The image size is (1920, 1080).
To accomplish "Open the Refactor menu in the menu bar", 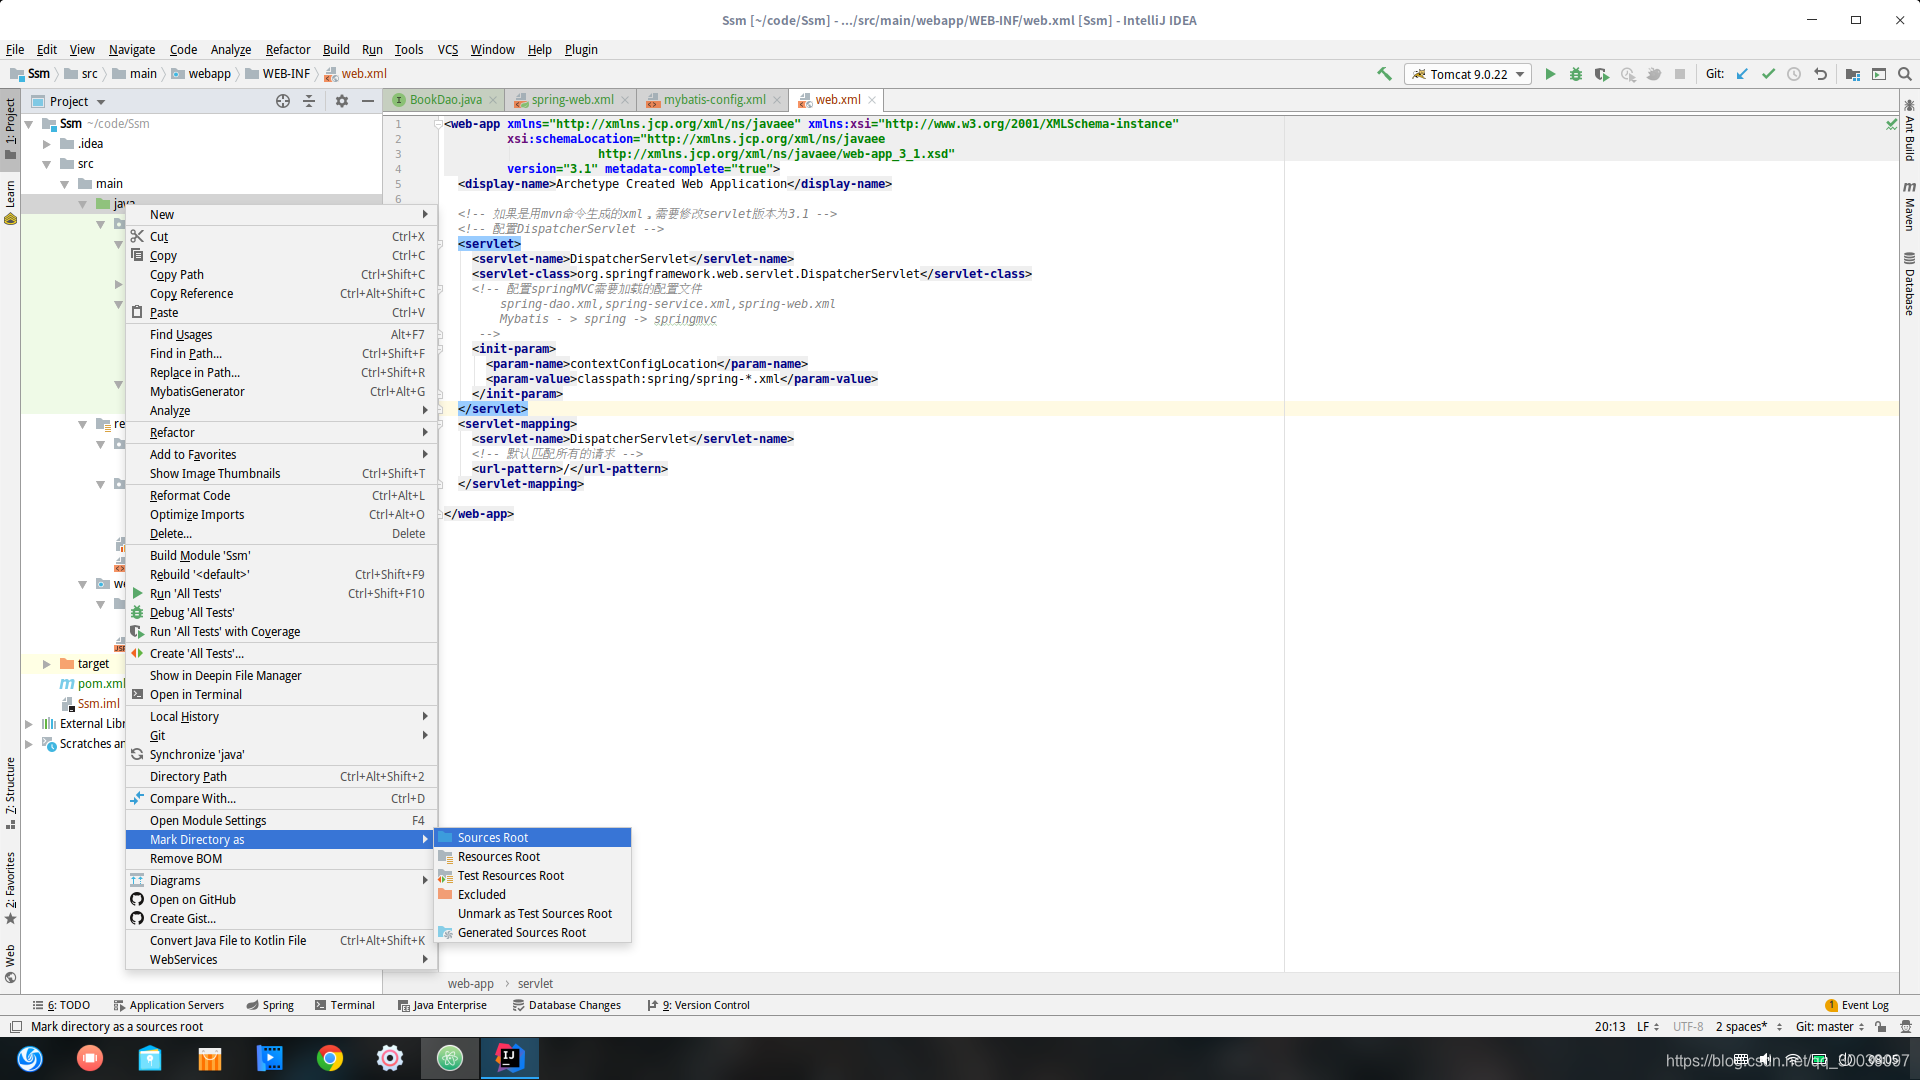I will pyautogui.click(x=288, y=49).
